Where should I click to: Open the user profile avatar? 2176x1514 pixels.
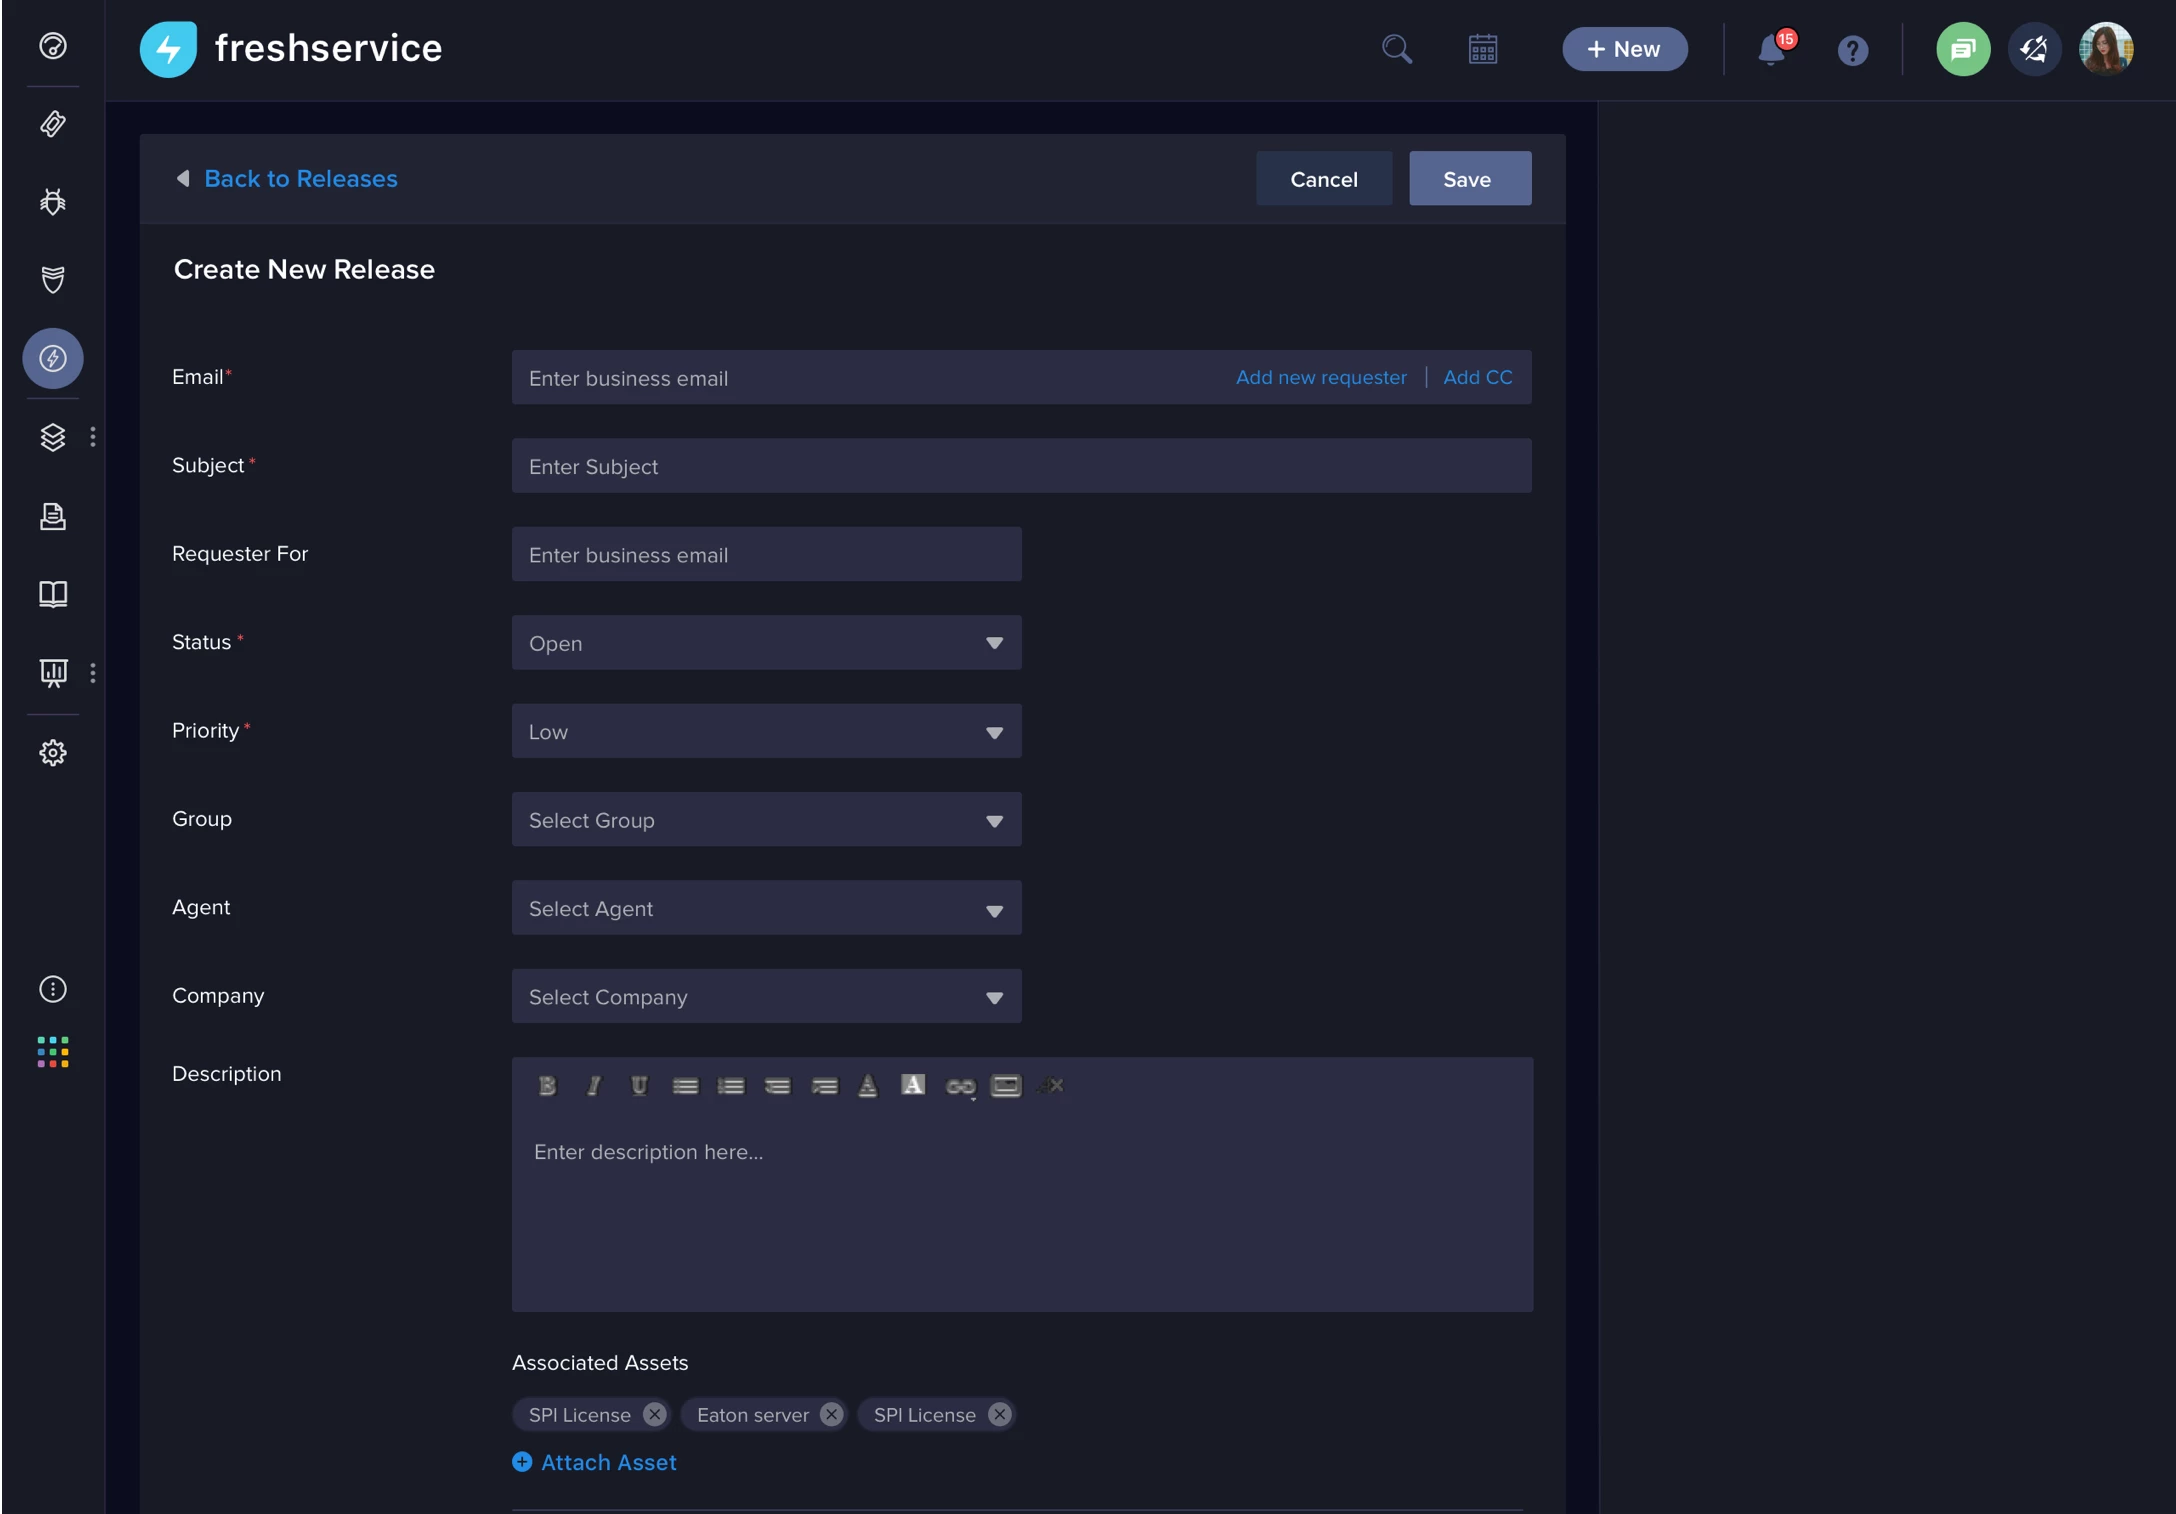click(x=2106, y=49)
